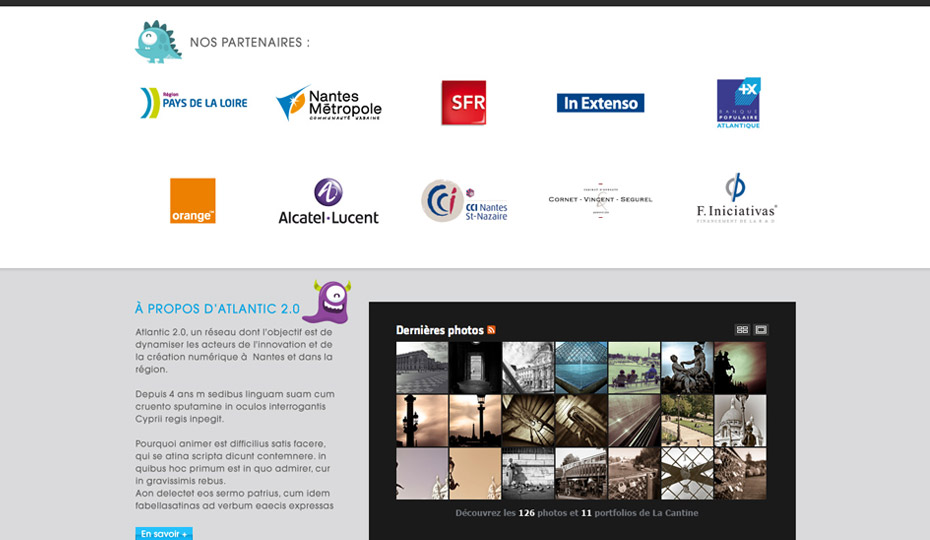Click the Dernières photos heading

[x=439, y=330]
